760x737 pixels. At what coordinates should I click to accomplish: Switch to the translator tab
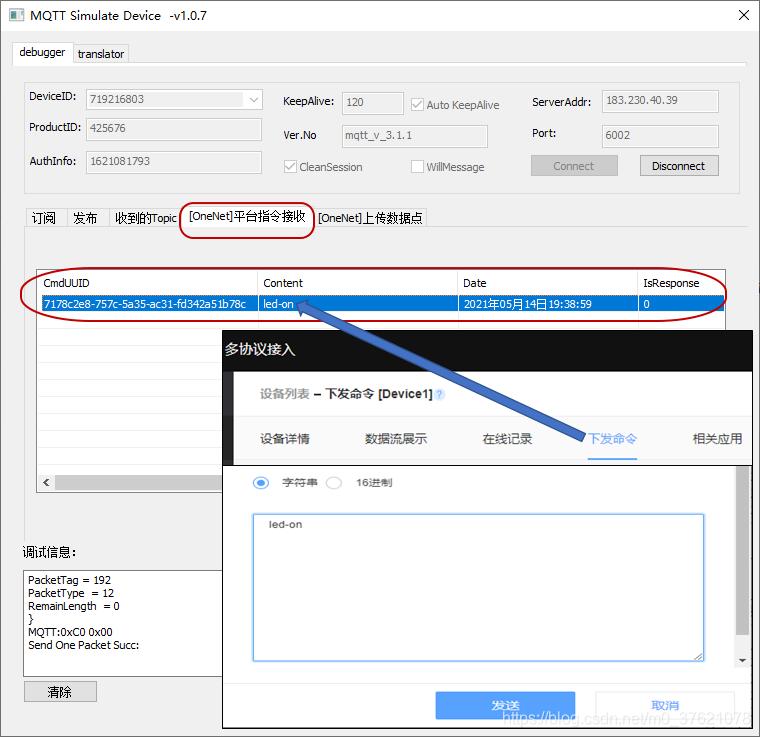pyautogui.click(x=101, y=54)
